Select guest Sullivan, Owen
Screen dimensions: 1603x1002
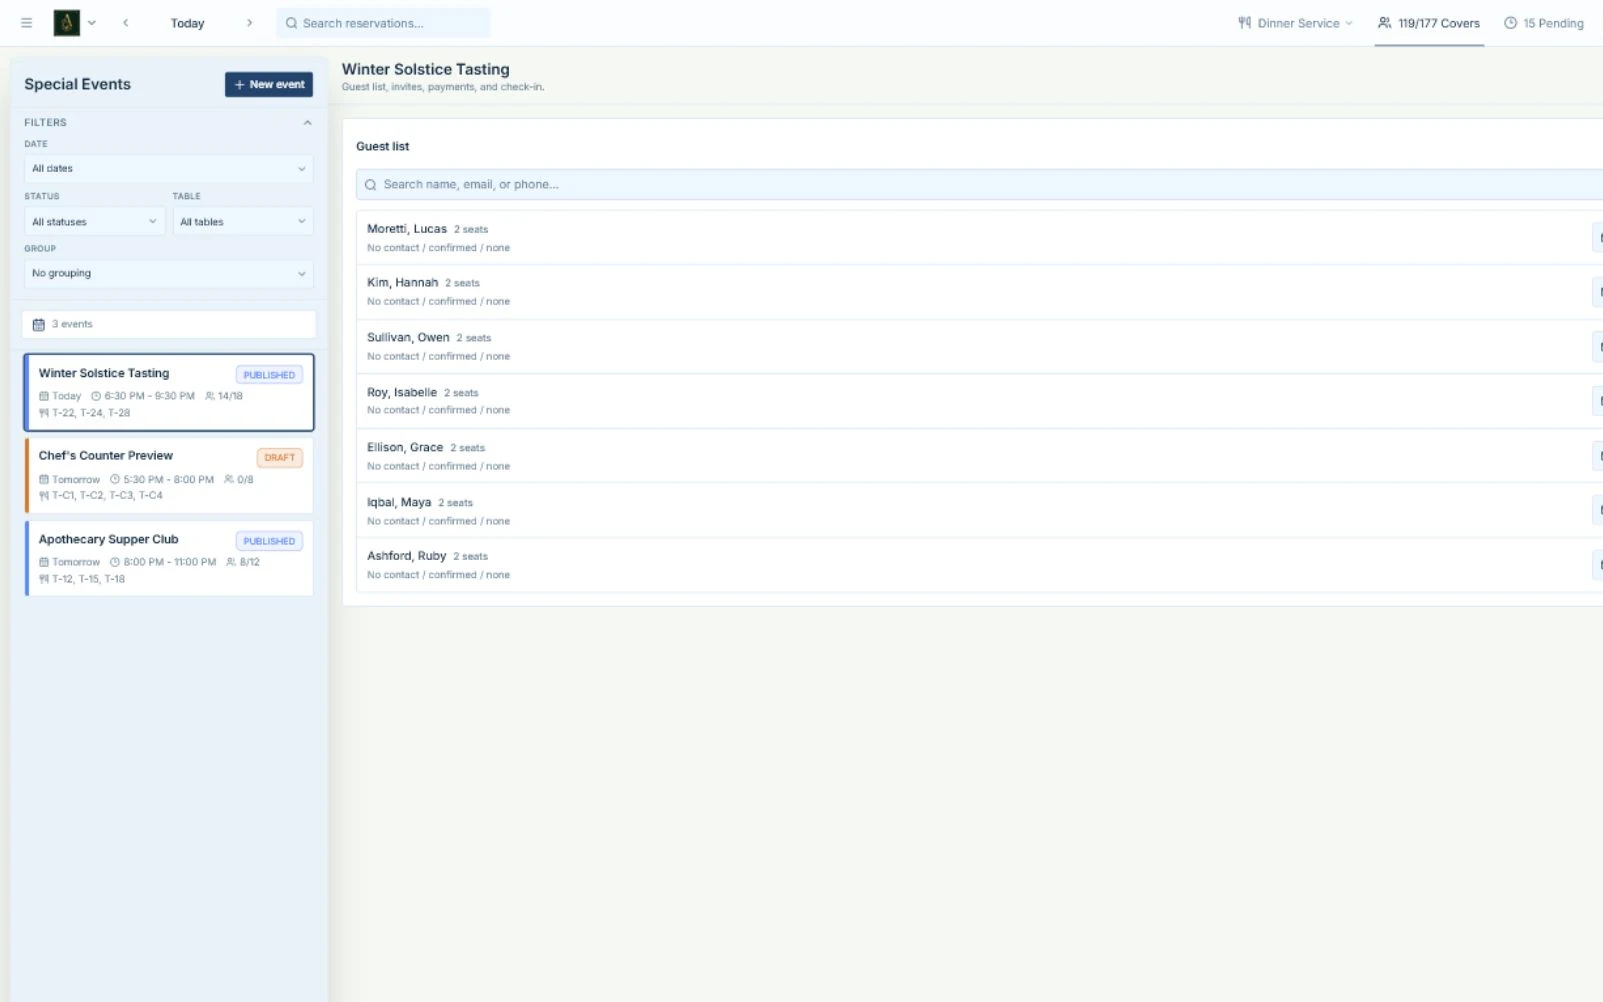coord(979,347)
